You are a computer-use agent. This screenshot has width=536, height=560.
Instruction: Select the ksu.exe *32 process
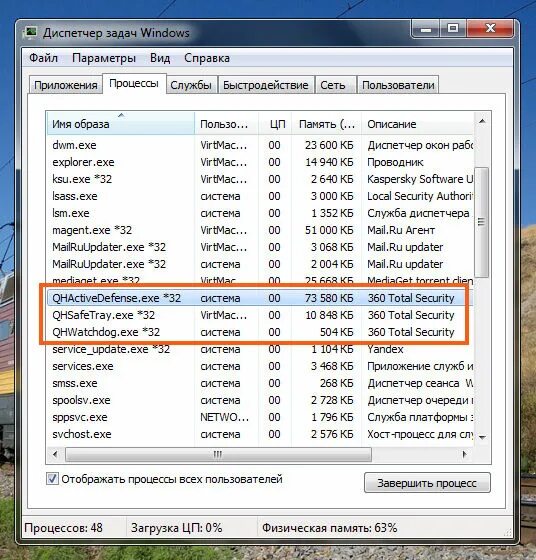[x=260, y=179]
